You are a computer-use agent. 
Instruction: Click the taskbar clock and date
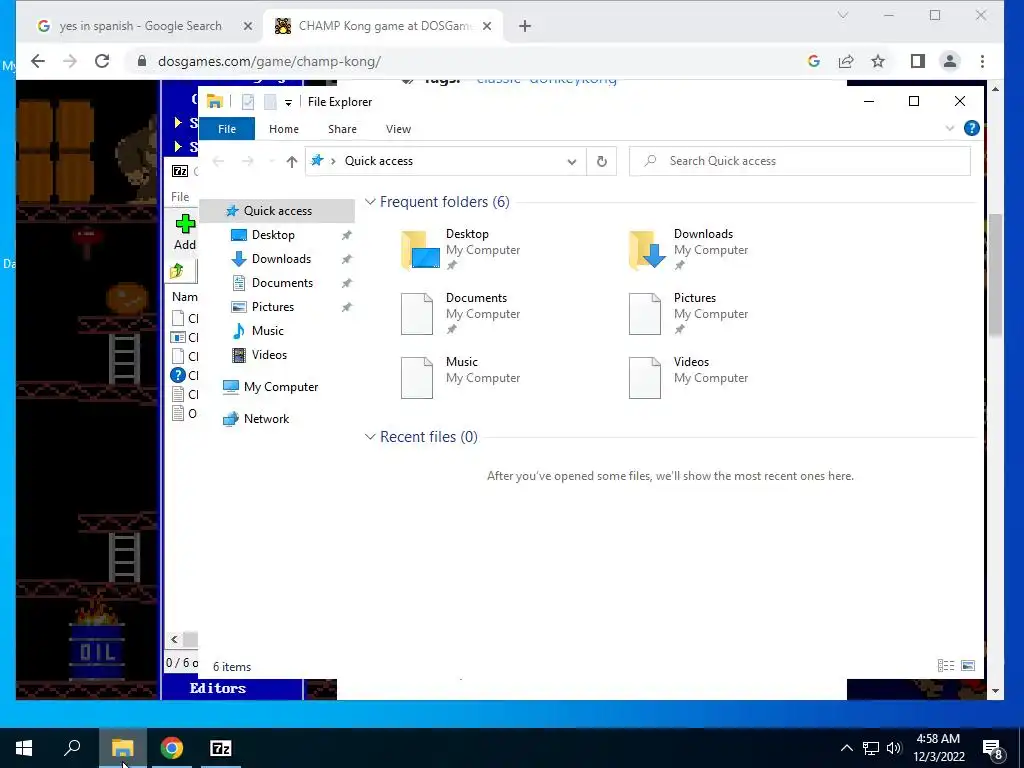[938, 748]
